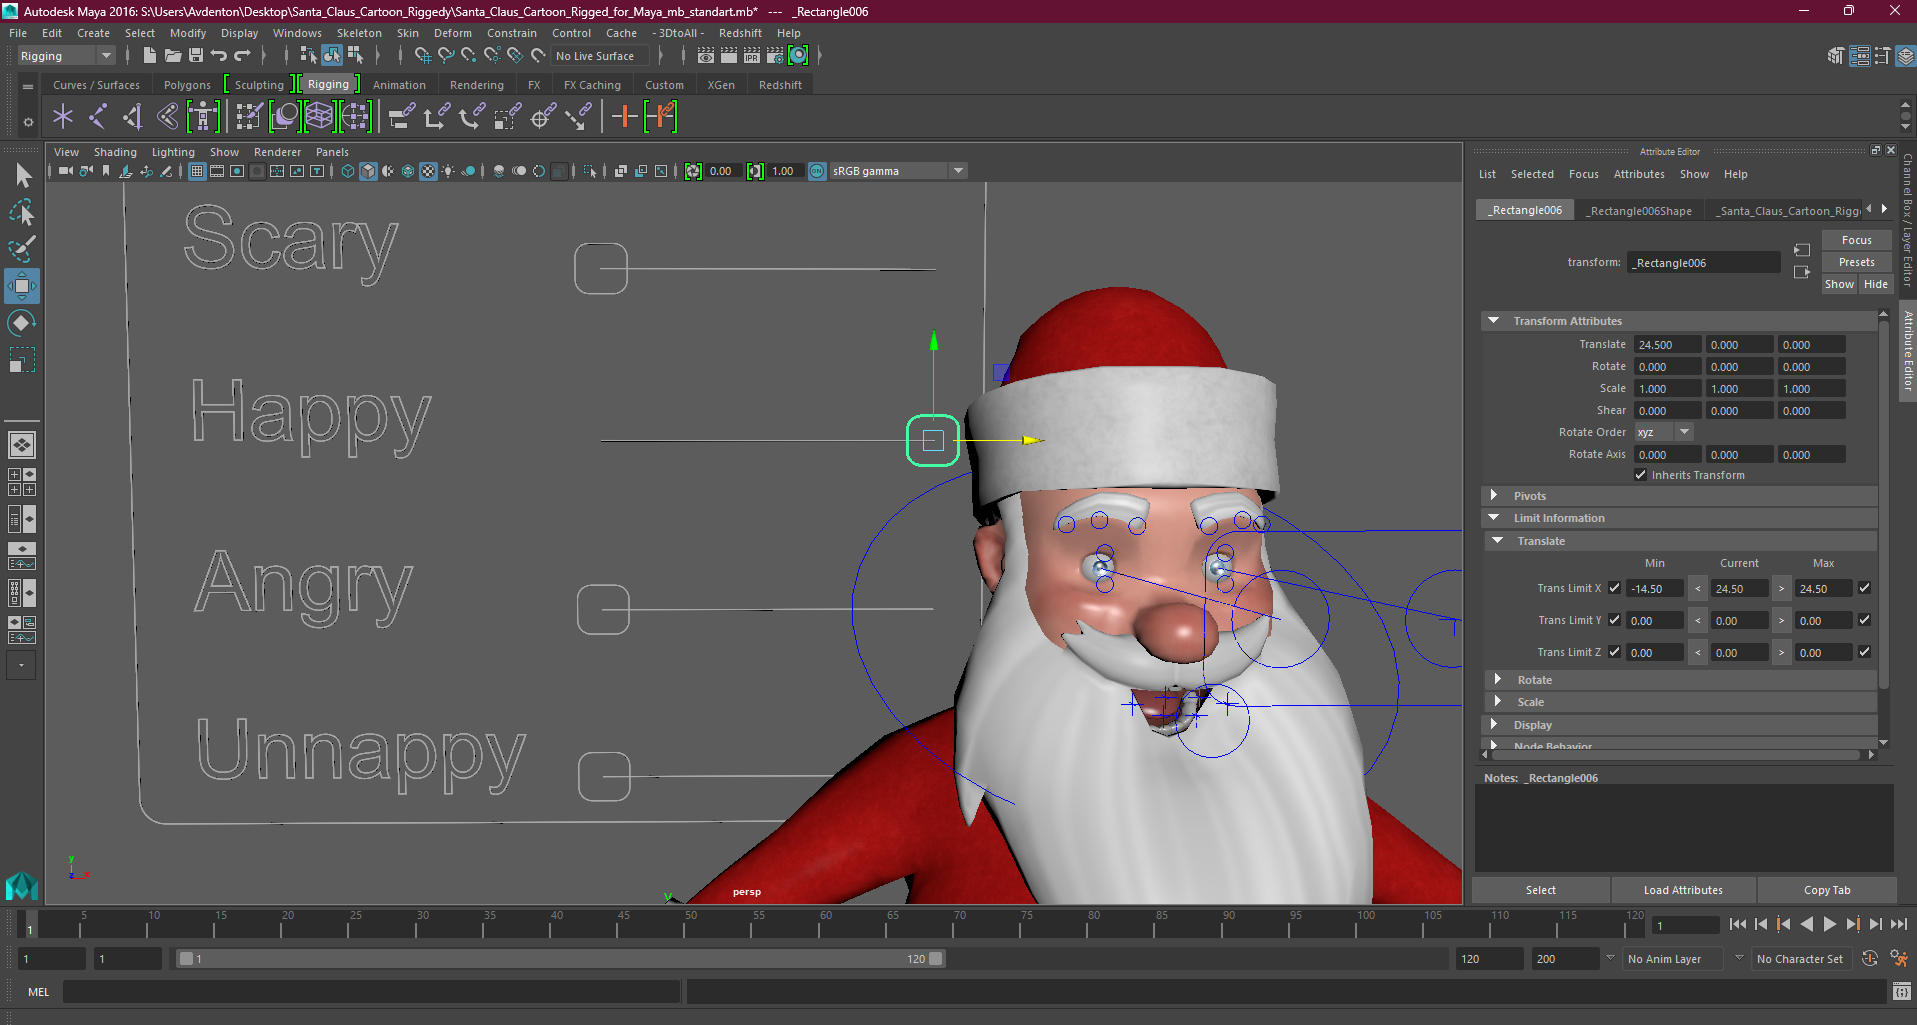The width and height of the screenshot is (1917, 1025).
Task: Expand the Display section
Action: coord(1494,725)
